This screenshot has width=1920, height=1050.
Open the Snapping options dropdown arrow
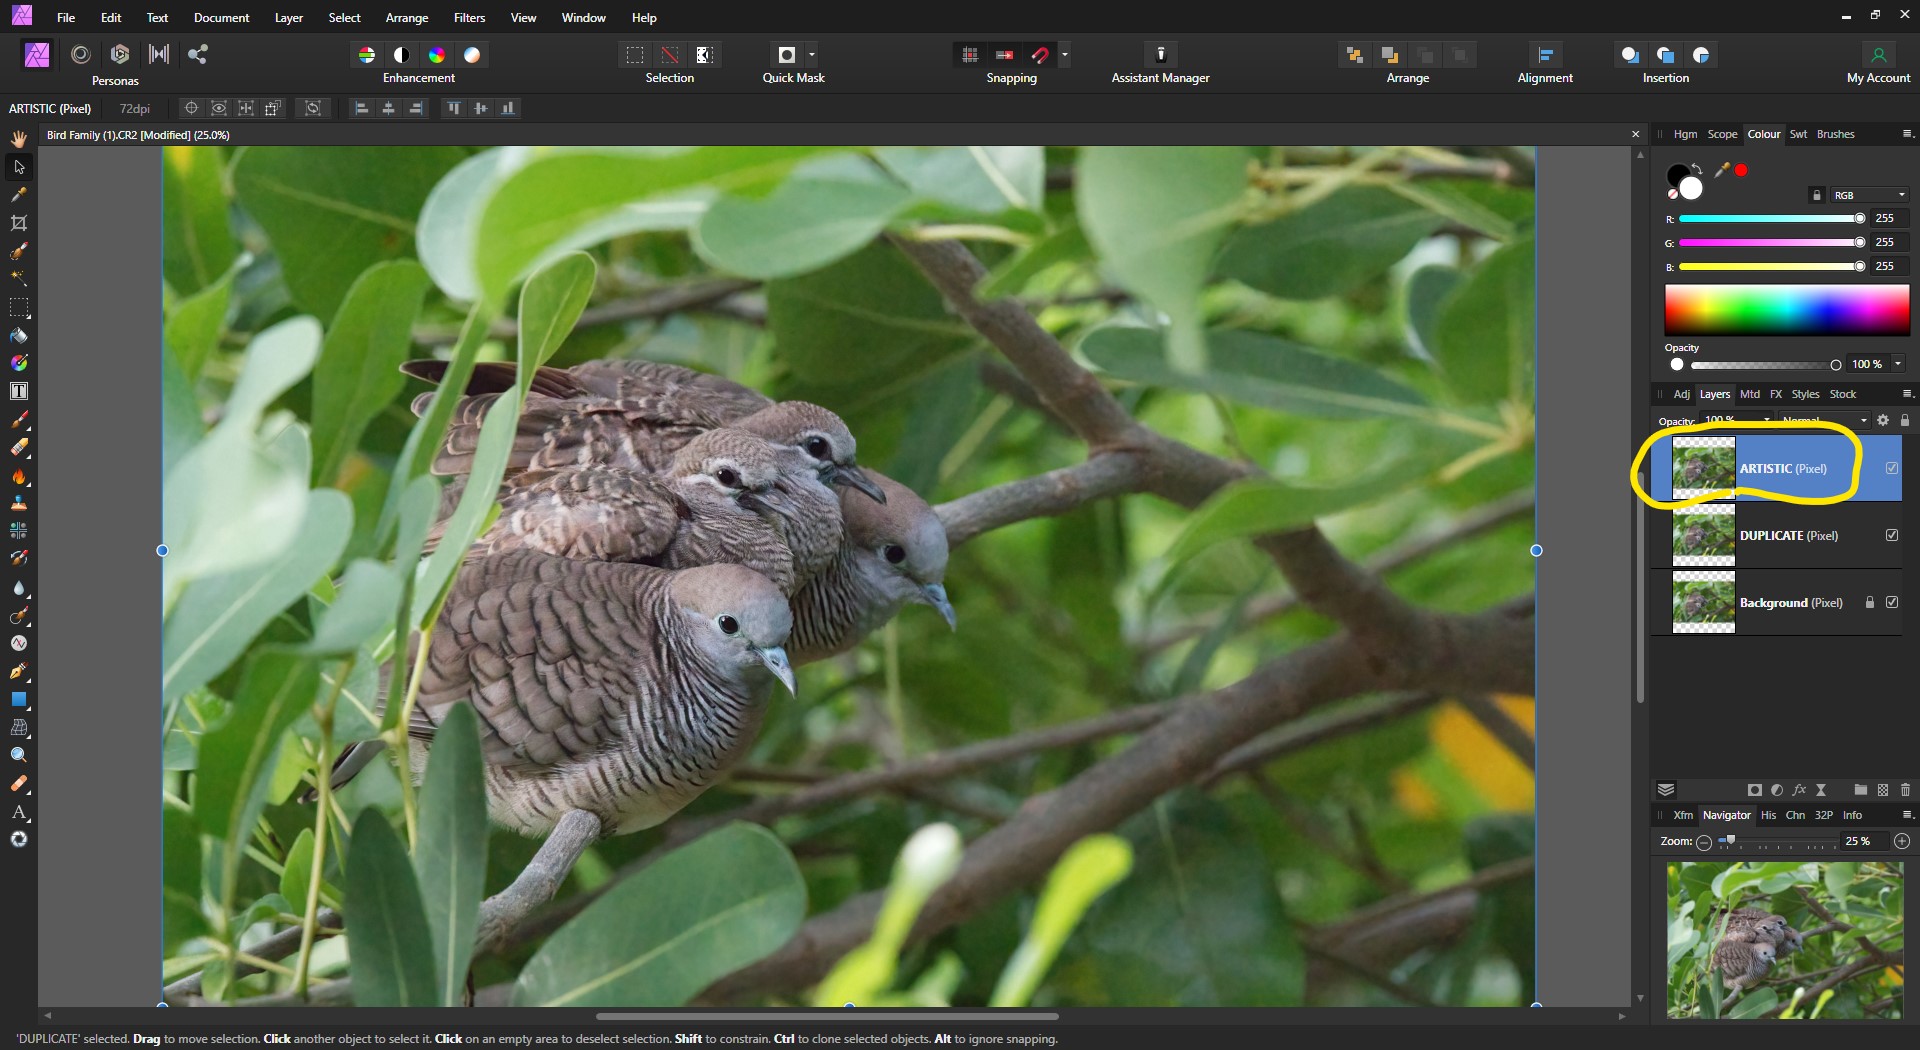coord(1066,55)
